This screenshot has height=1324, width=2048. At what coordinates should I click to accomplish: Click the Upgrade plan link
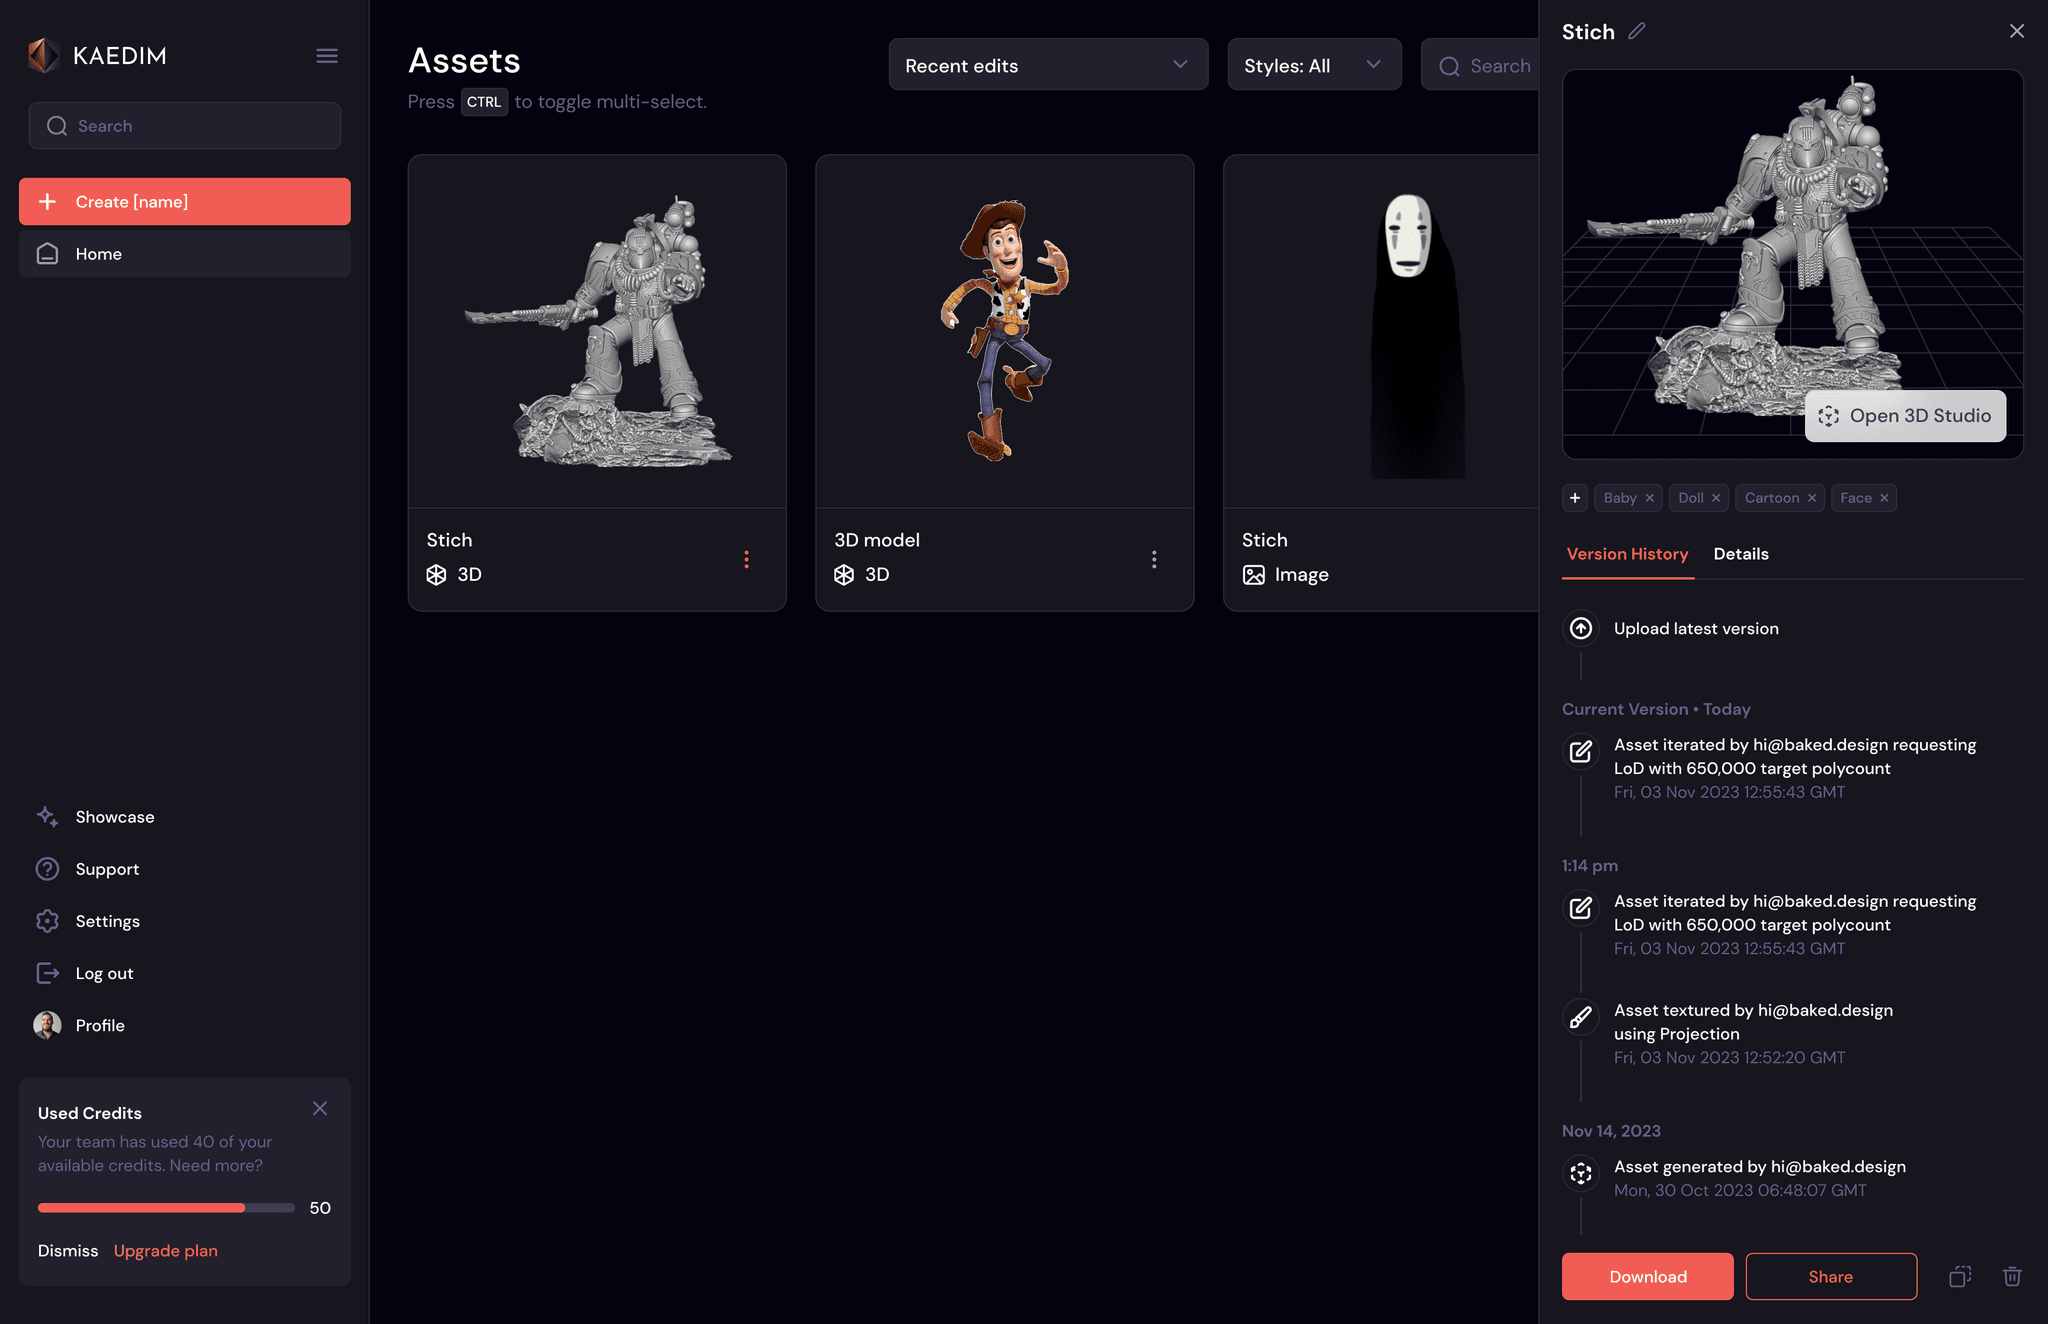pos(165,1250)
